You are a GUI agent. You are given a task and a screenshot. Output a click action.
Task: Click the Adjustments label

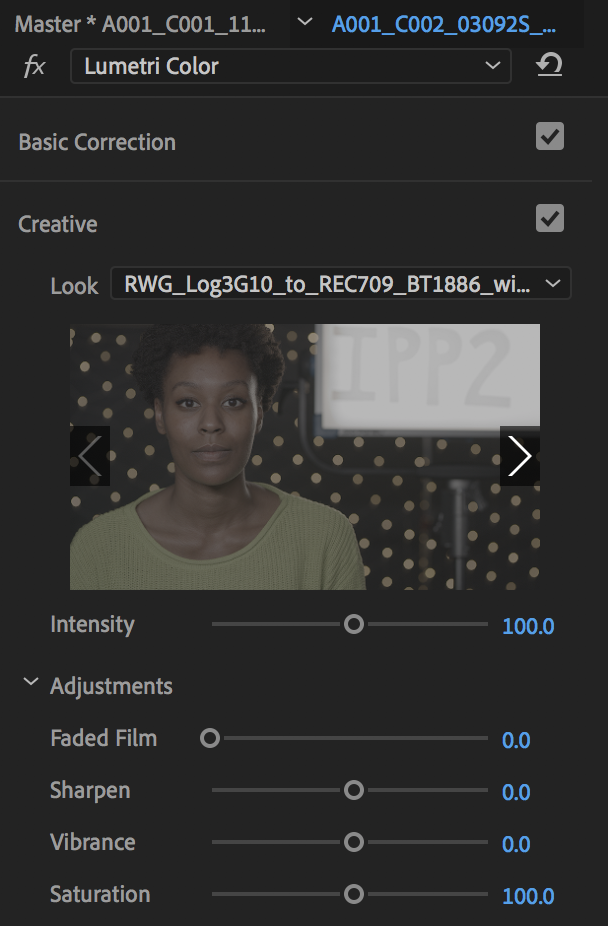point(112,686)
